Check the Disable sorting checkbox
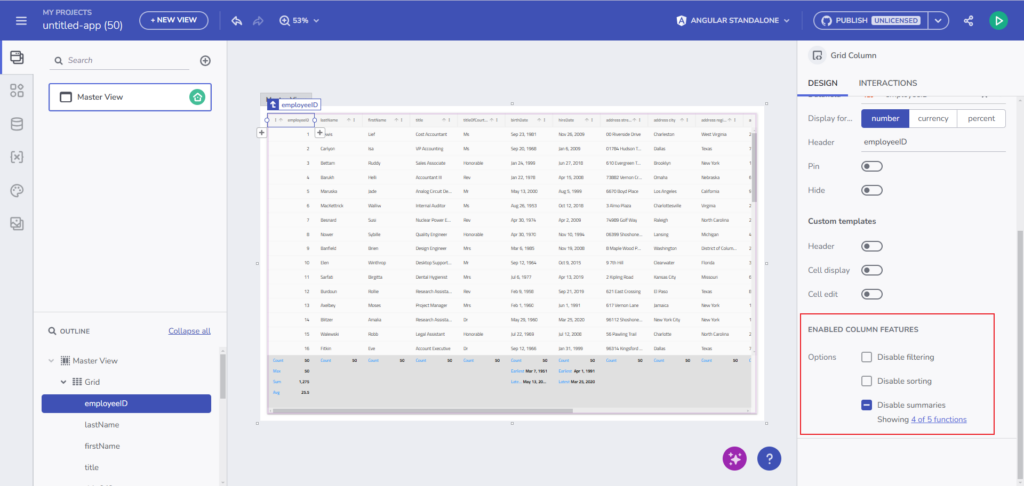1024x486 pixels. pos(867,381)
